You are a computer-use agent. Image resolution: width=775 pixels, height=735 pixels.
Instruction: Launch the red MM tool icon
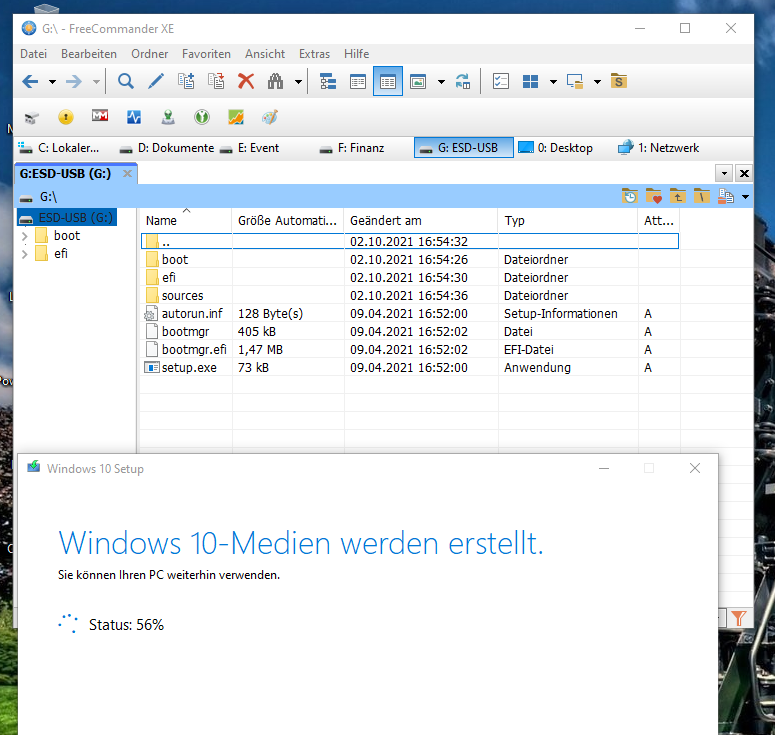point(100,116)
